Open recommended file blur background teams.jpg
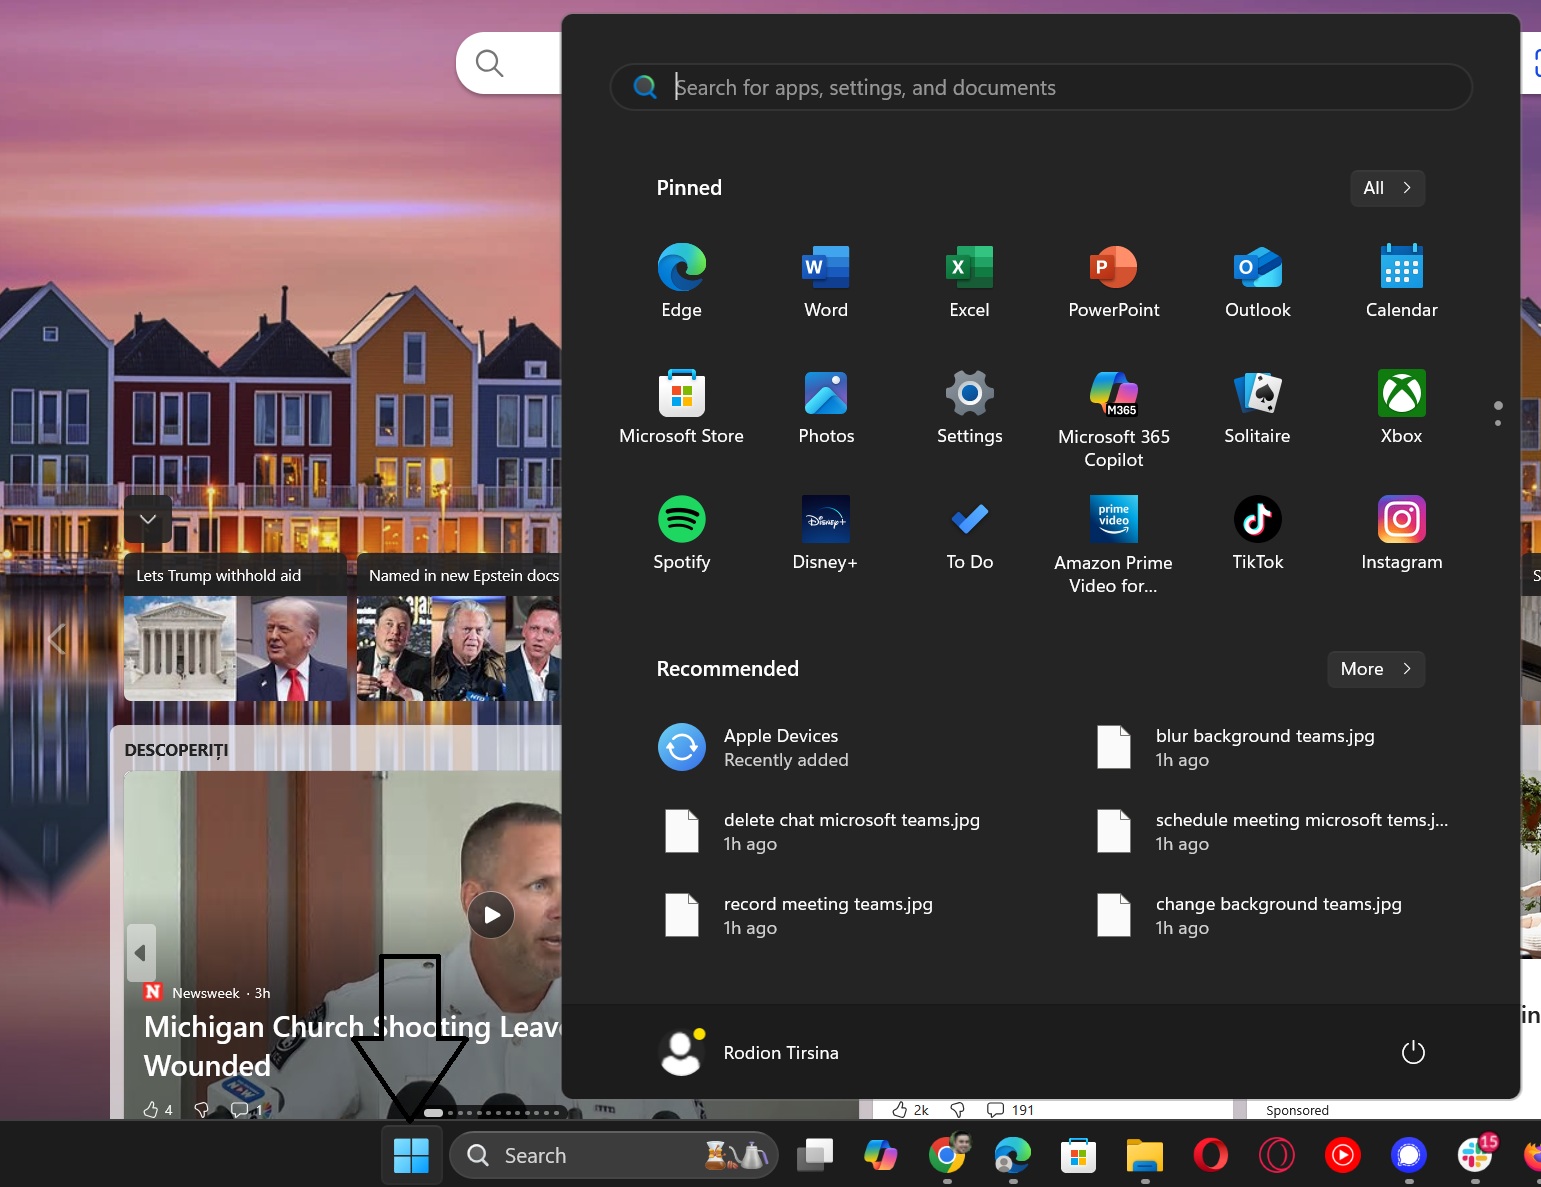 (1264, 747)
